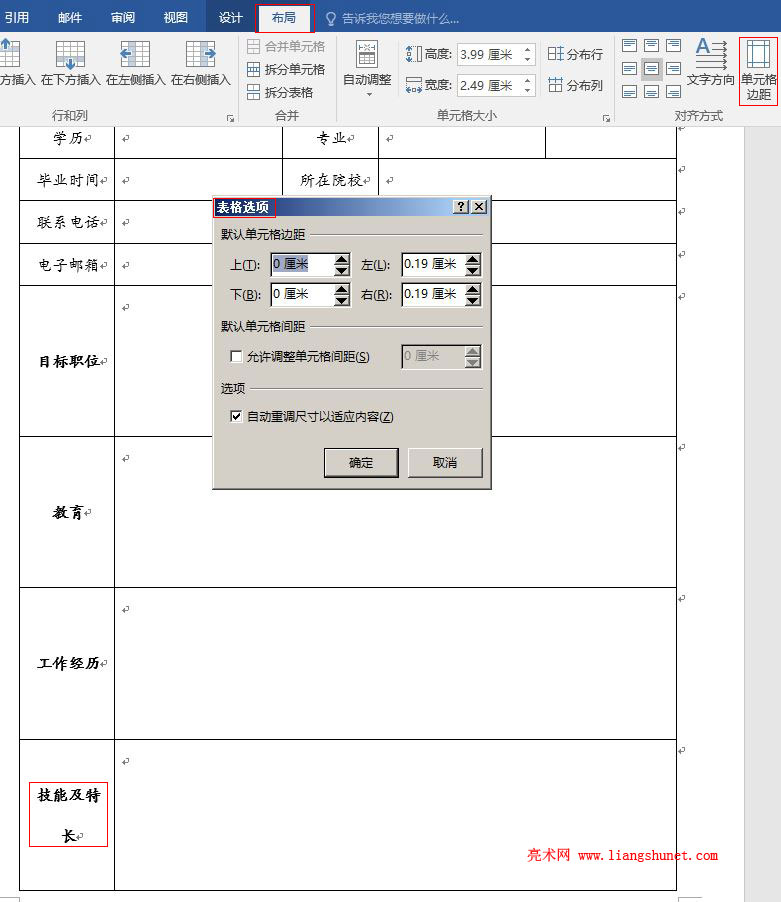Close the Table Options dialog
781x902 pixels.
[x=479, y=207]
